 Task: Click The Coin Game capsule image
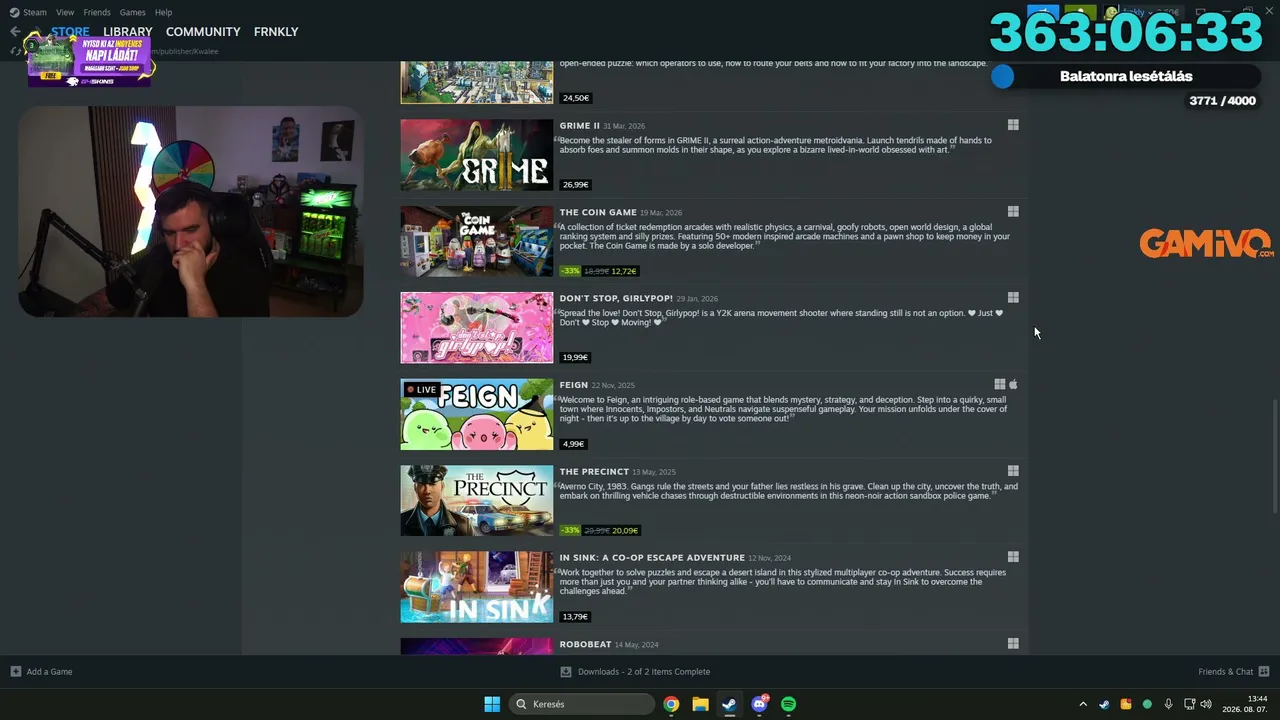tap(477, 241)
